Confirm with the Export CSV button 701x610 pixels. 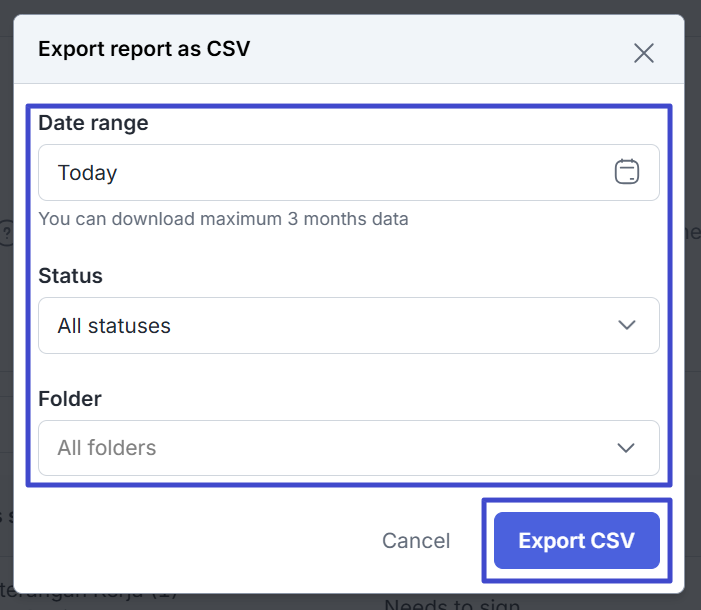point(577,540)
